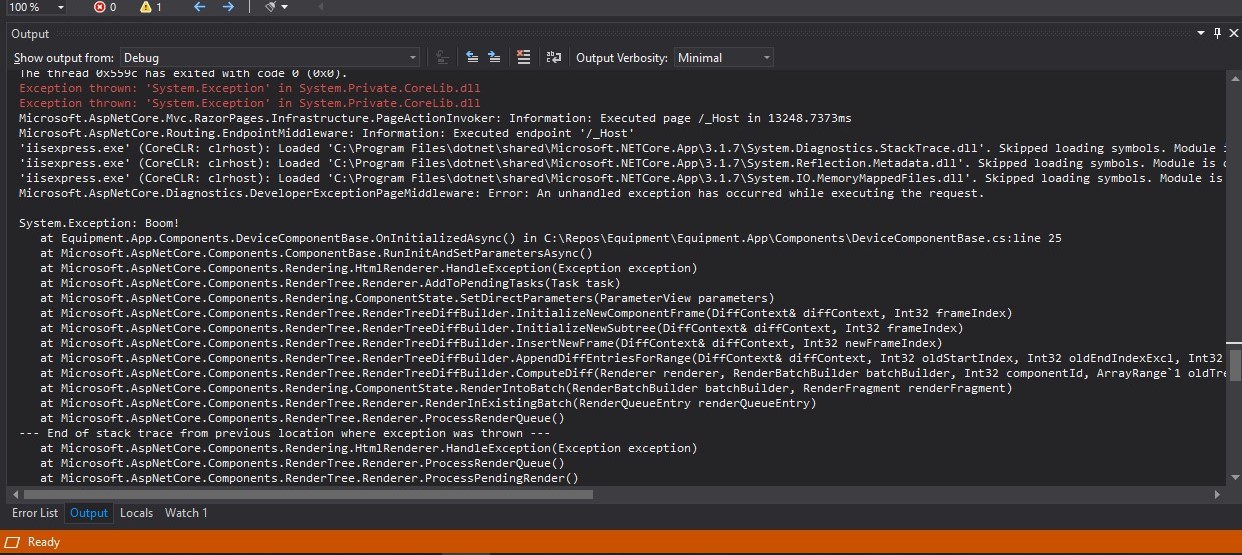This screenshot has width=1242, height=555.
Task: Switch to the Error List tab
Action: click(x=35, y=513)
